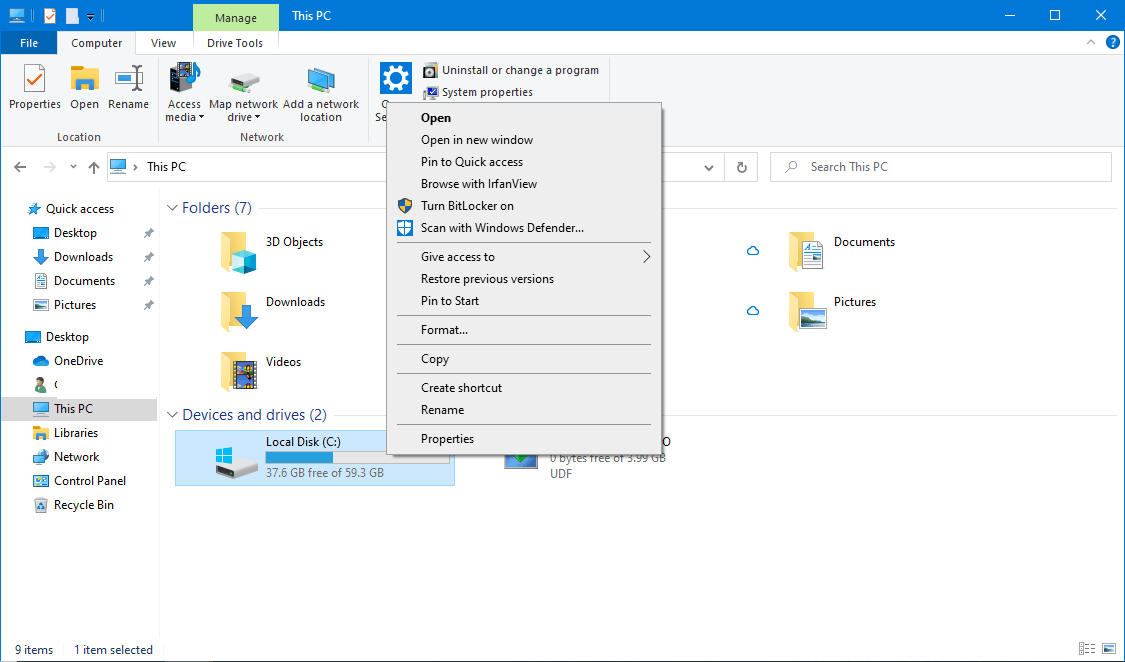Click the Refresh button beside address bar
This screenshot has height=662, width=1125.
tap(742, 168)
